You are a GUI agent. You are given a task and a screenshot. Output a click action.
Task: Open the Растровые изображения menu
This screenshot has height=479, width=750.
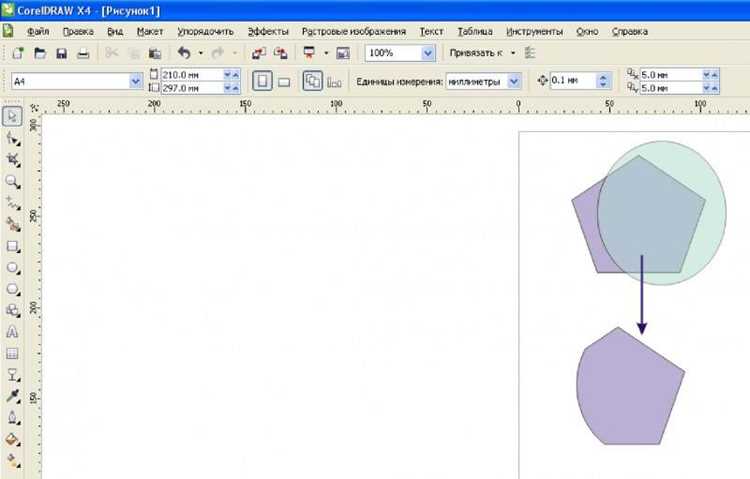coord(353,32)
